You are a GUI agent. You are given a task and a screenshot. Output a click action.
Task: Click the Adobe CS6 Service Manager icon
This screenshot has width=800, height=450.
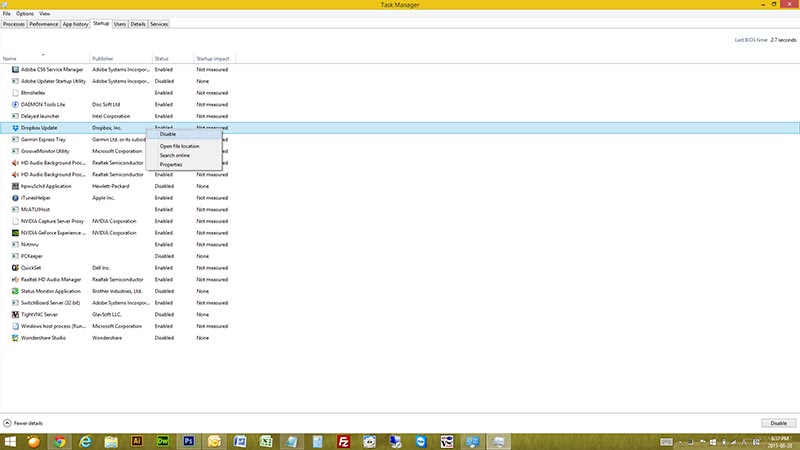15,69
